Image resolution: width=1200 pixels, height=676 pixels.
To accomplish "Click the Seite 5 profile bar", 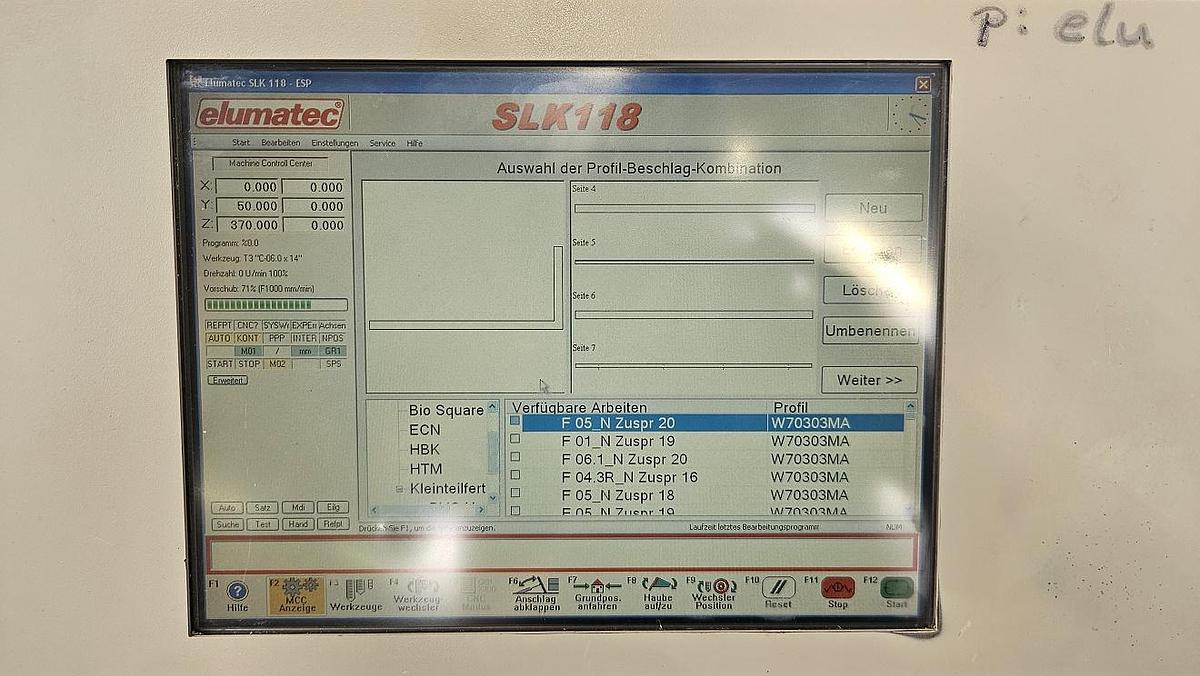I will (694, 261).
